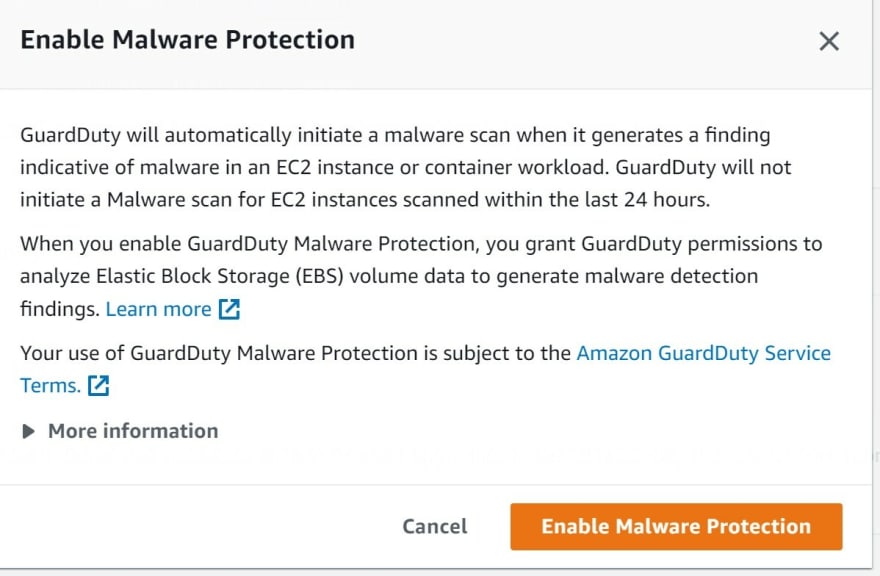Click blank footer area left of Cancel

(196, 526)
